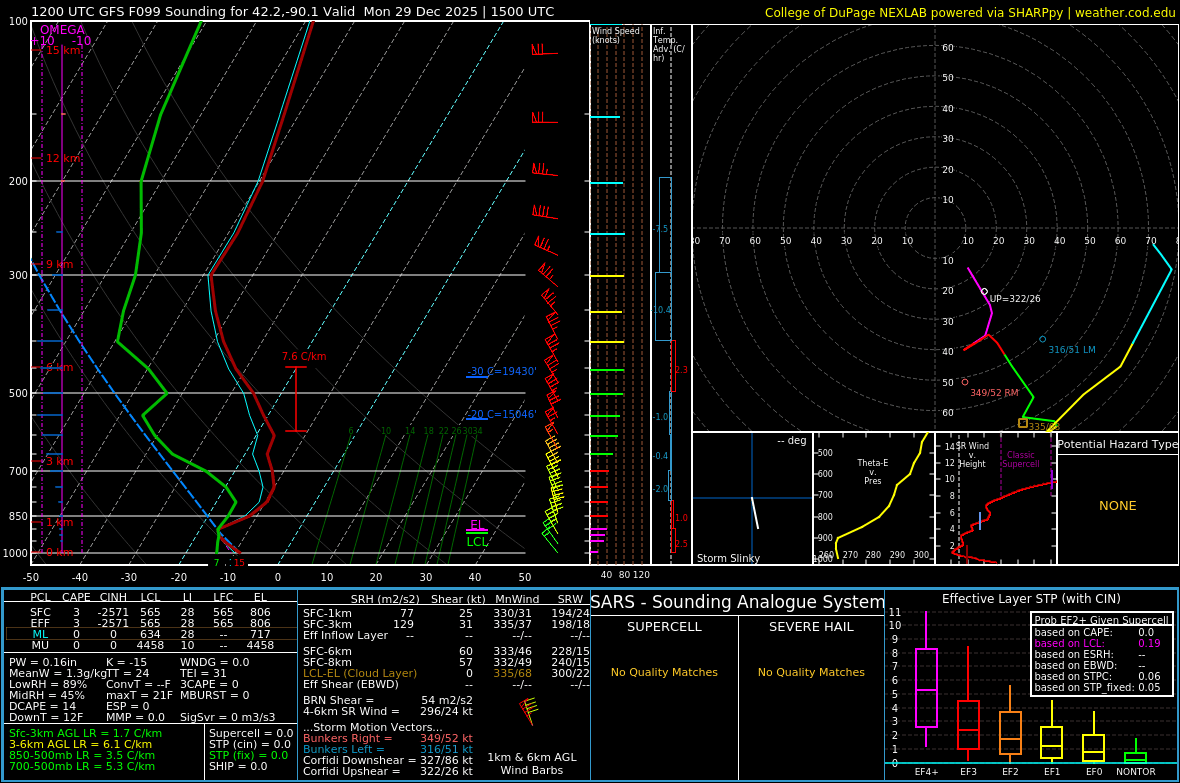Click the PW = 0.16in value

[43, 663]
